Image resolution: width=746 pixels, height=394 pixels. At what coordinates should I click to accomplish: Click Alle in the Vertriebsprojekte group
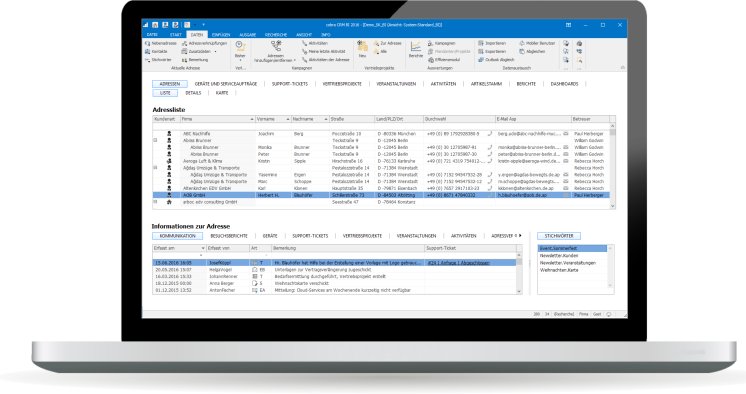click(381, 51)
